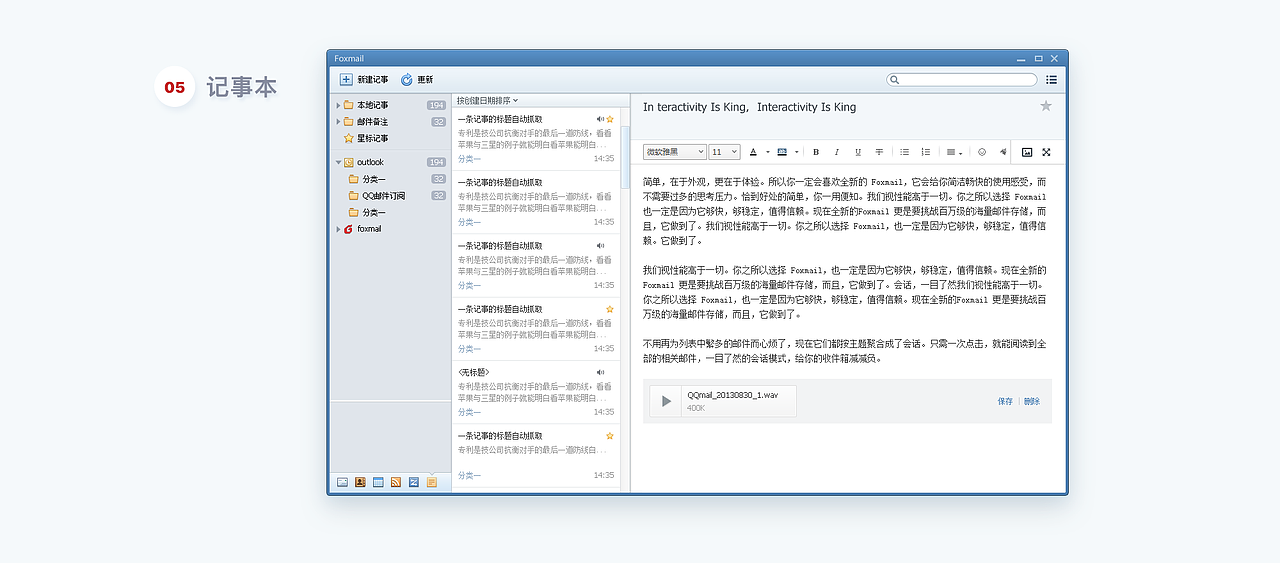1280x563 pixels.
Task: Insert an emoticon with the smiley icon
Action: pos(982,152)
